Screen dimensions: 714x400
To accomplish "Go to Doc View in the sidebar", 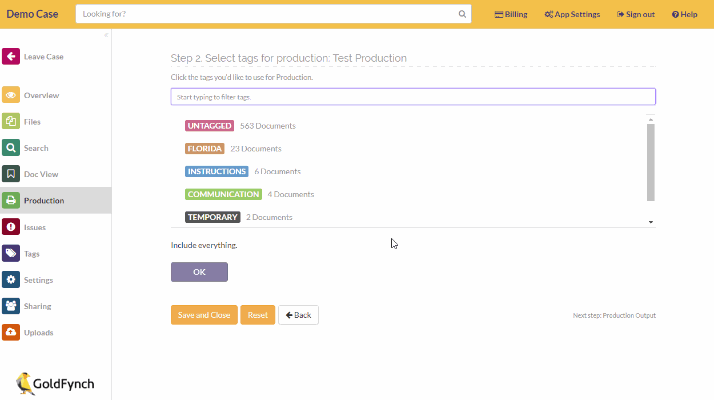I will tap(41, 174).
